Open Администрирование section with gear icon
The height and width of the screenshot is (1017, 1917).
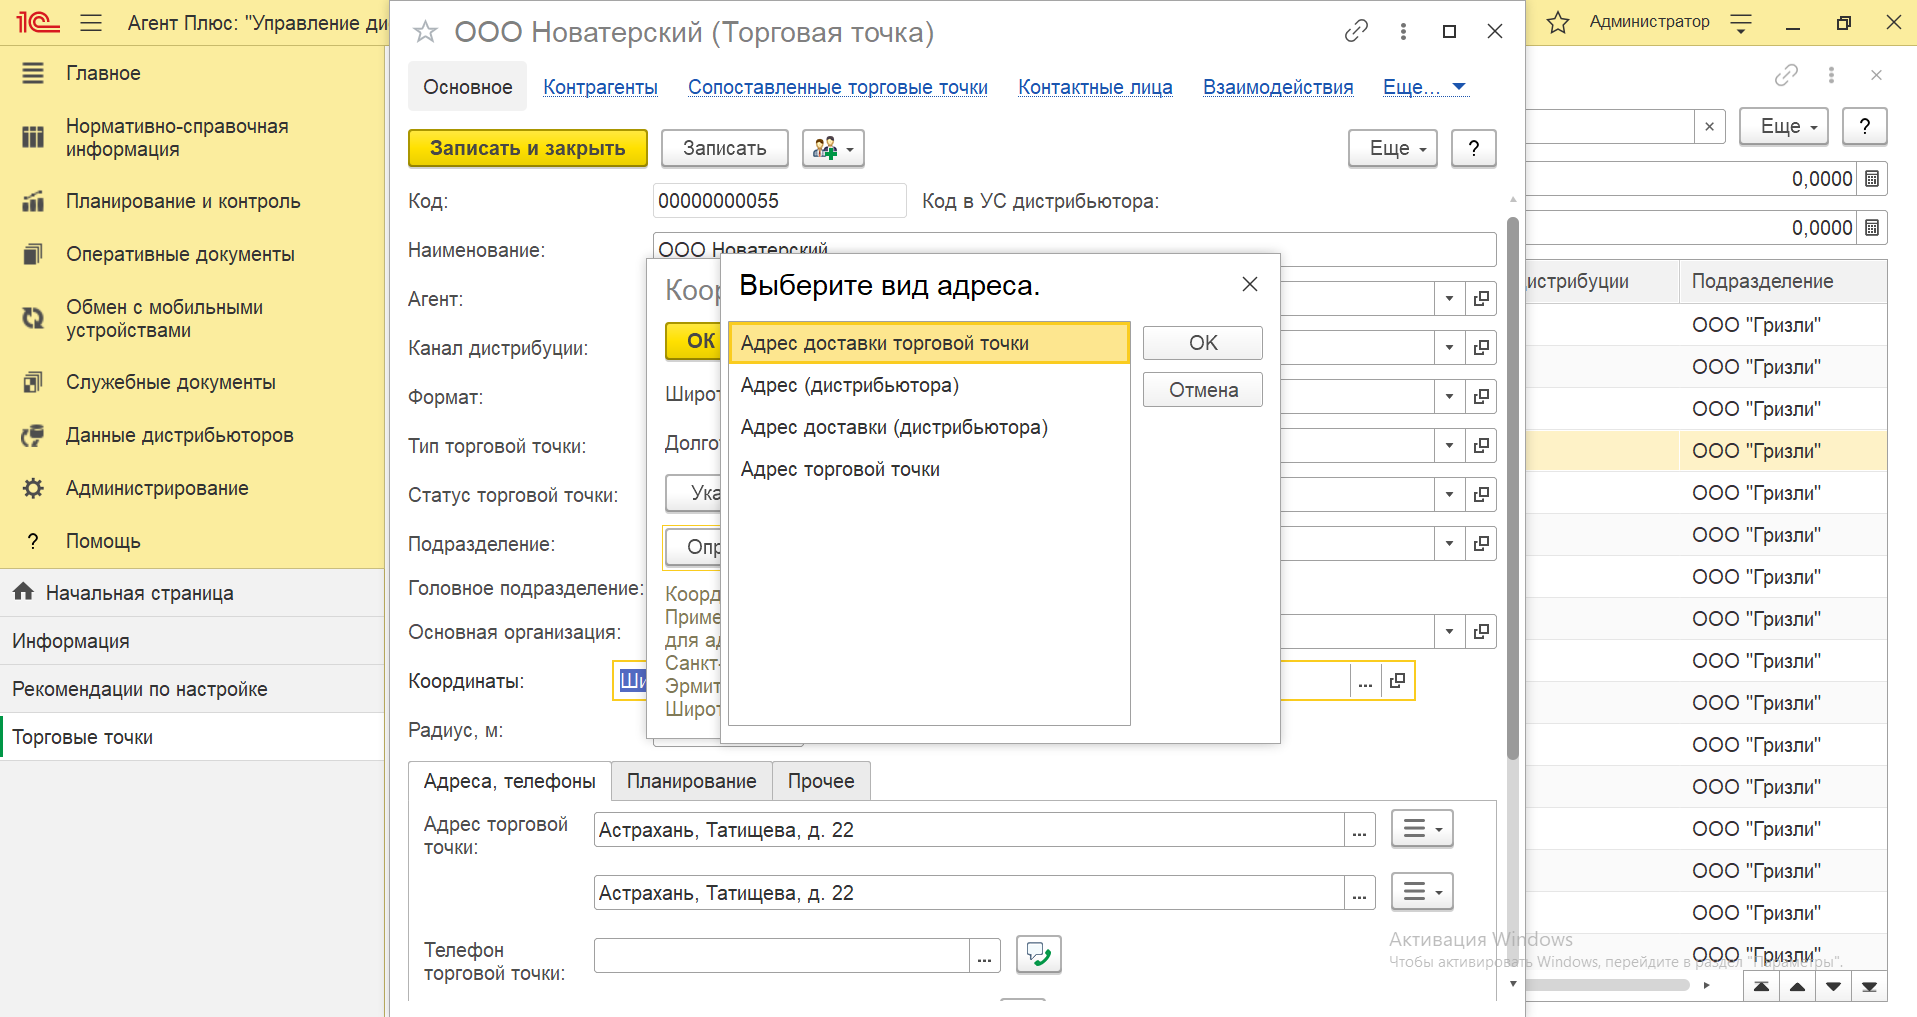(x=157, y=488)
